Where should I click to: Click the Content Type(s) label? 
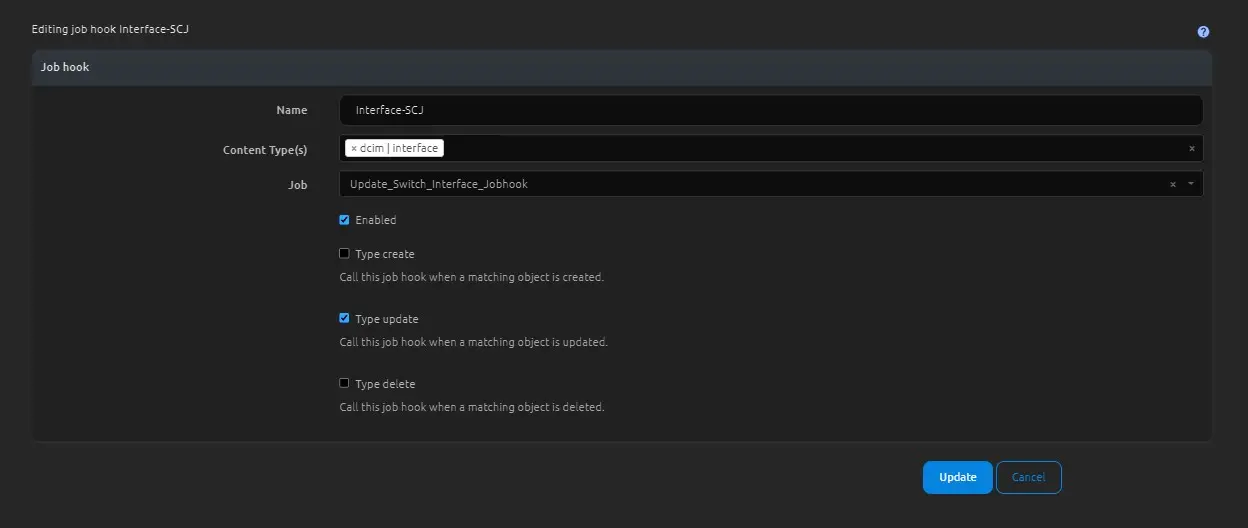pos(265,150)
